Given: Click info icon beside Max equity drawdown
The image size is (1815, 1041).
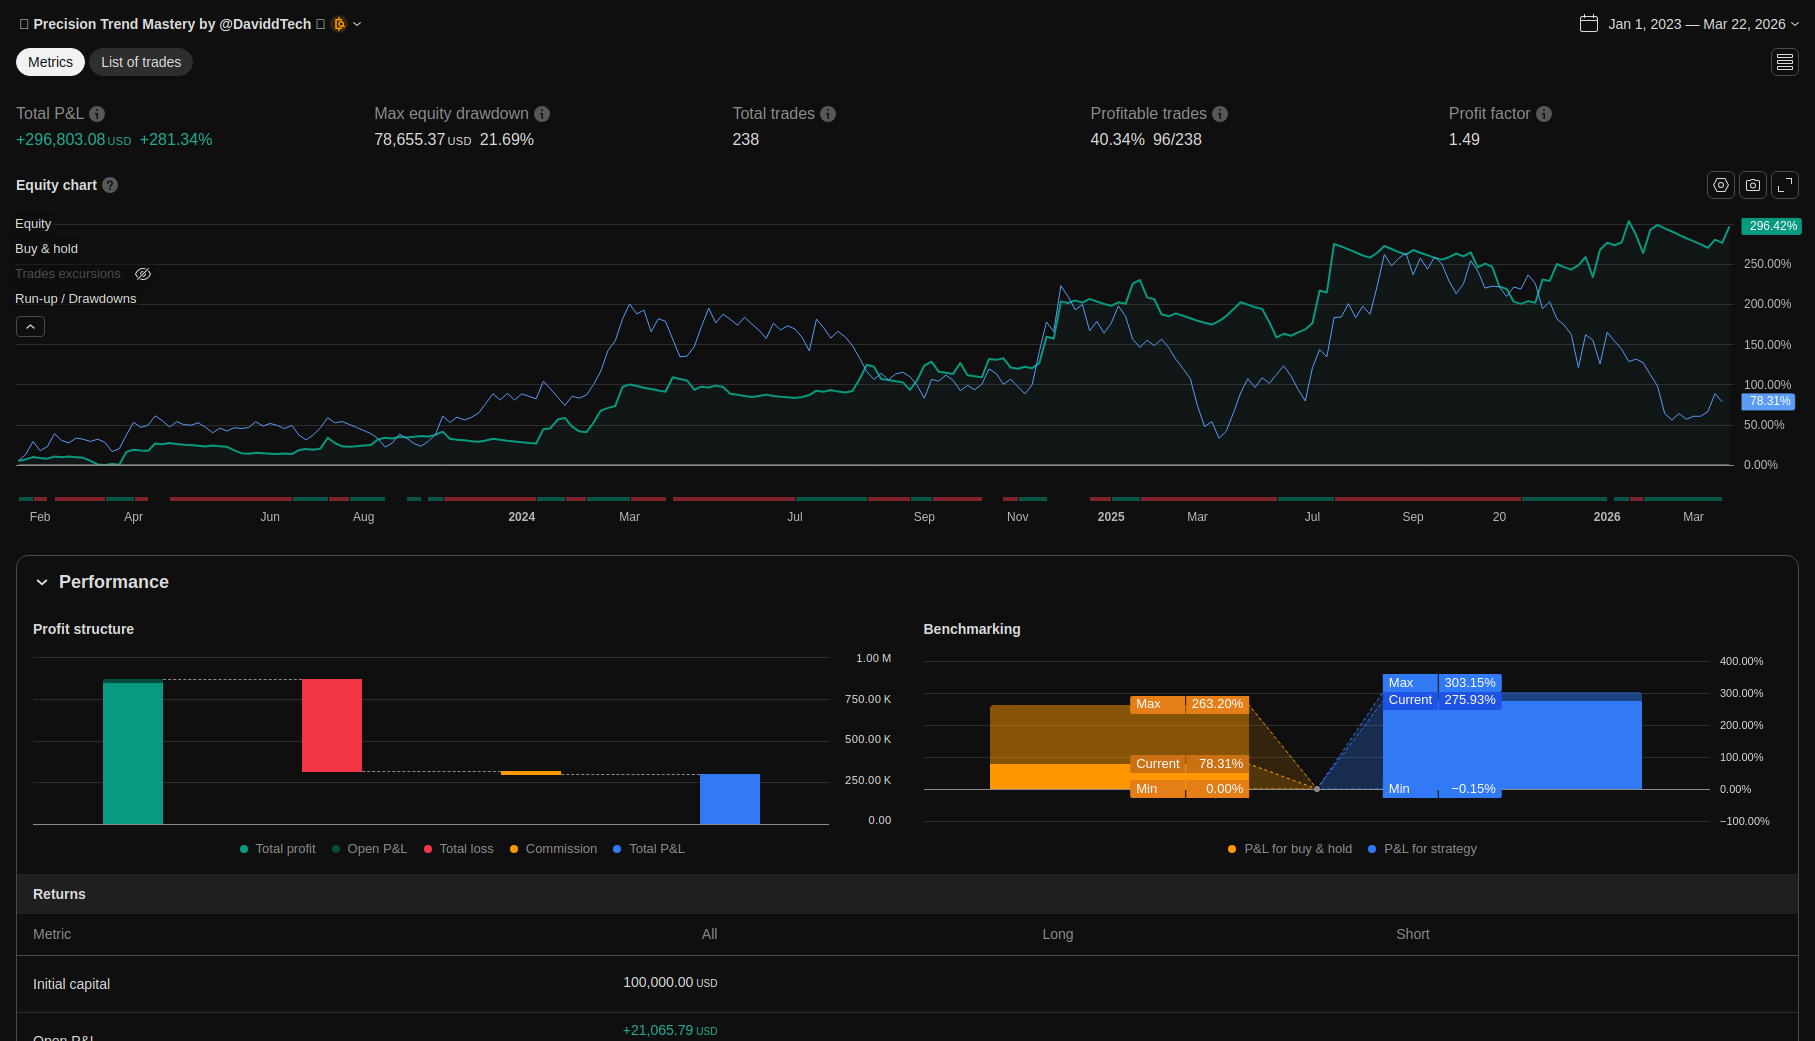Looking at the screenshot, I should (x=542, y=114).
